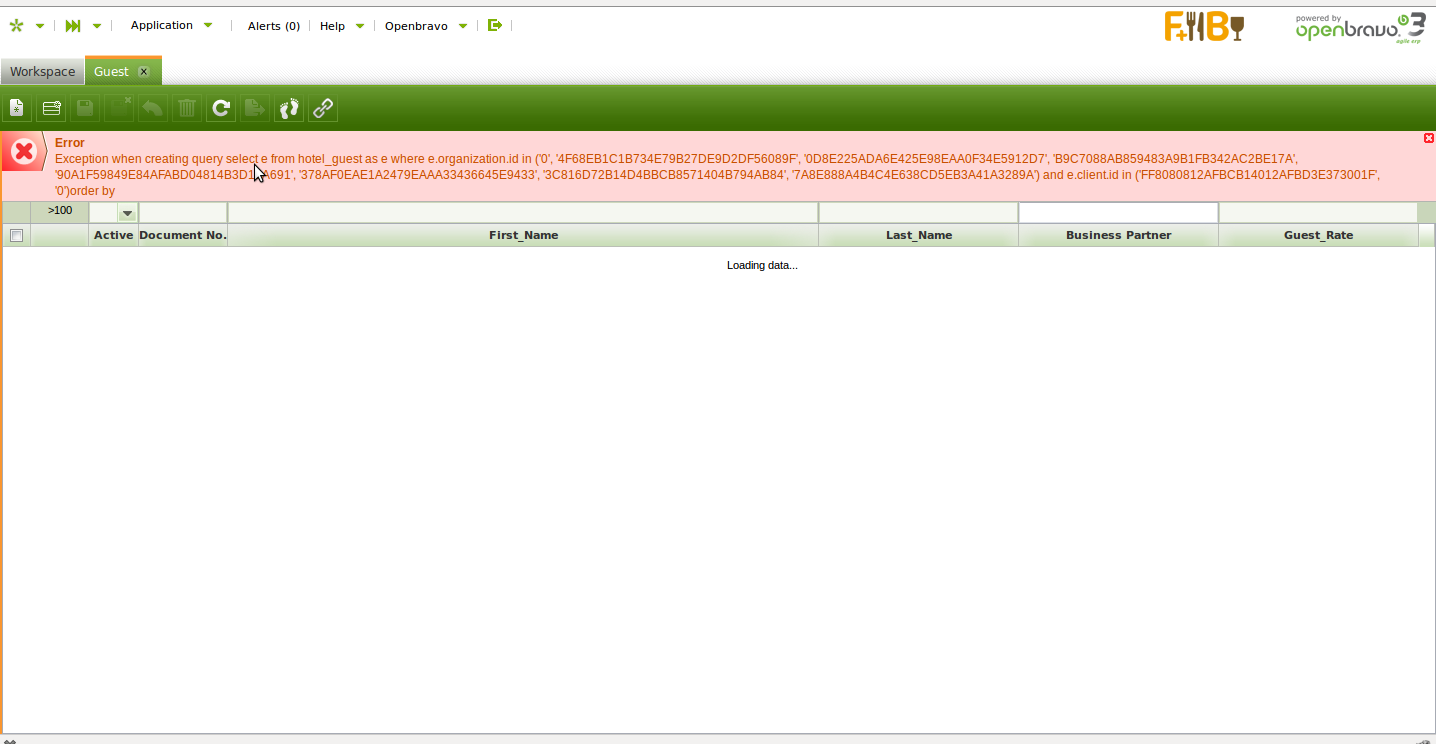Open the Openbravo user menu
The image size is (1436, 744).
pyautogui.click(x=426, y=26)
